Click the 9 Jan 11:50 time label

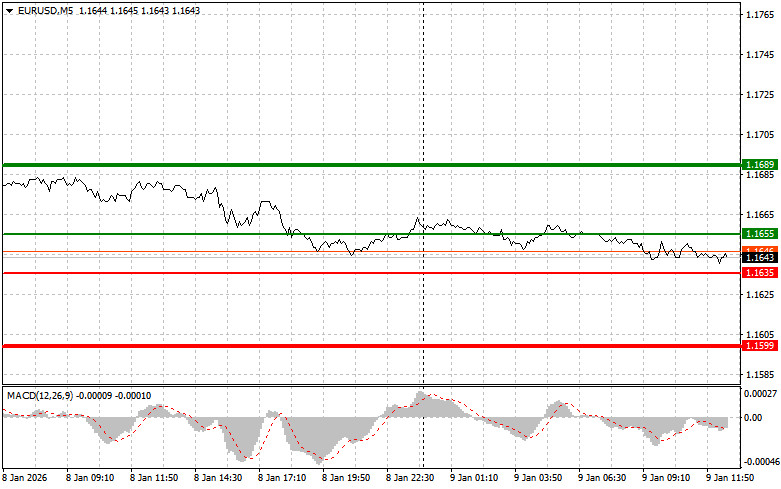(x=730, y=478)
